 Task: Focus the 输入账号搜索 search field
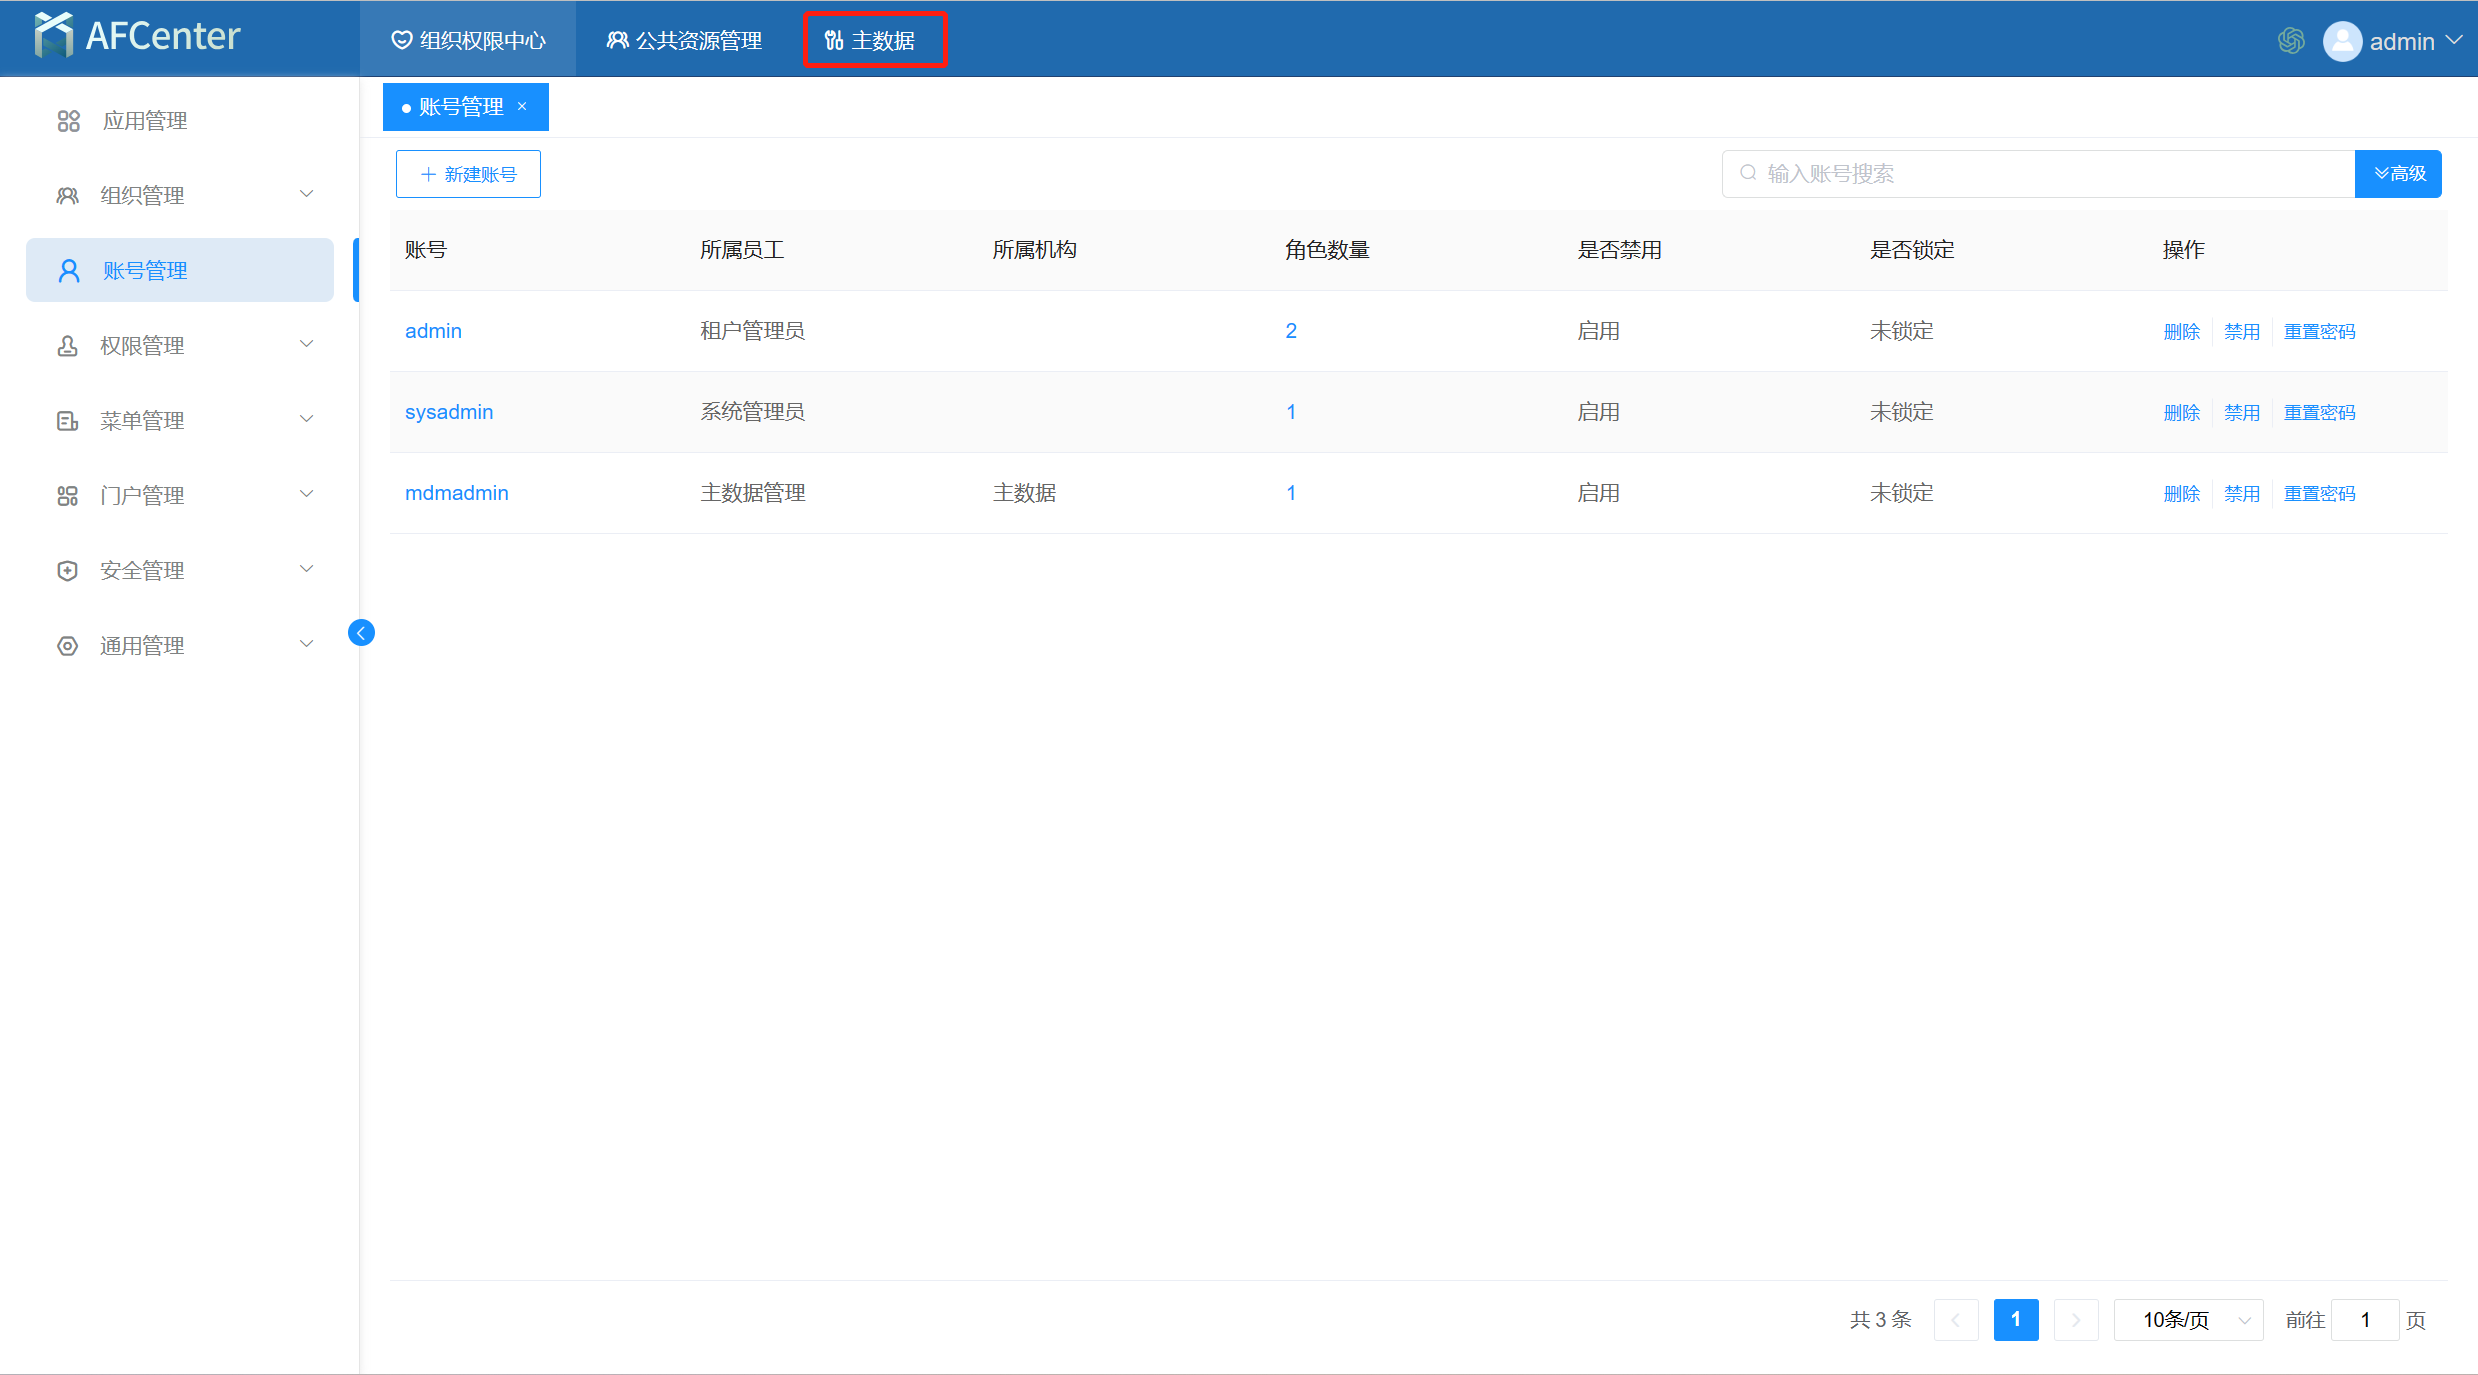coord(2038,174)
